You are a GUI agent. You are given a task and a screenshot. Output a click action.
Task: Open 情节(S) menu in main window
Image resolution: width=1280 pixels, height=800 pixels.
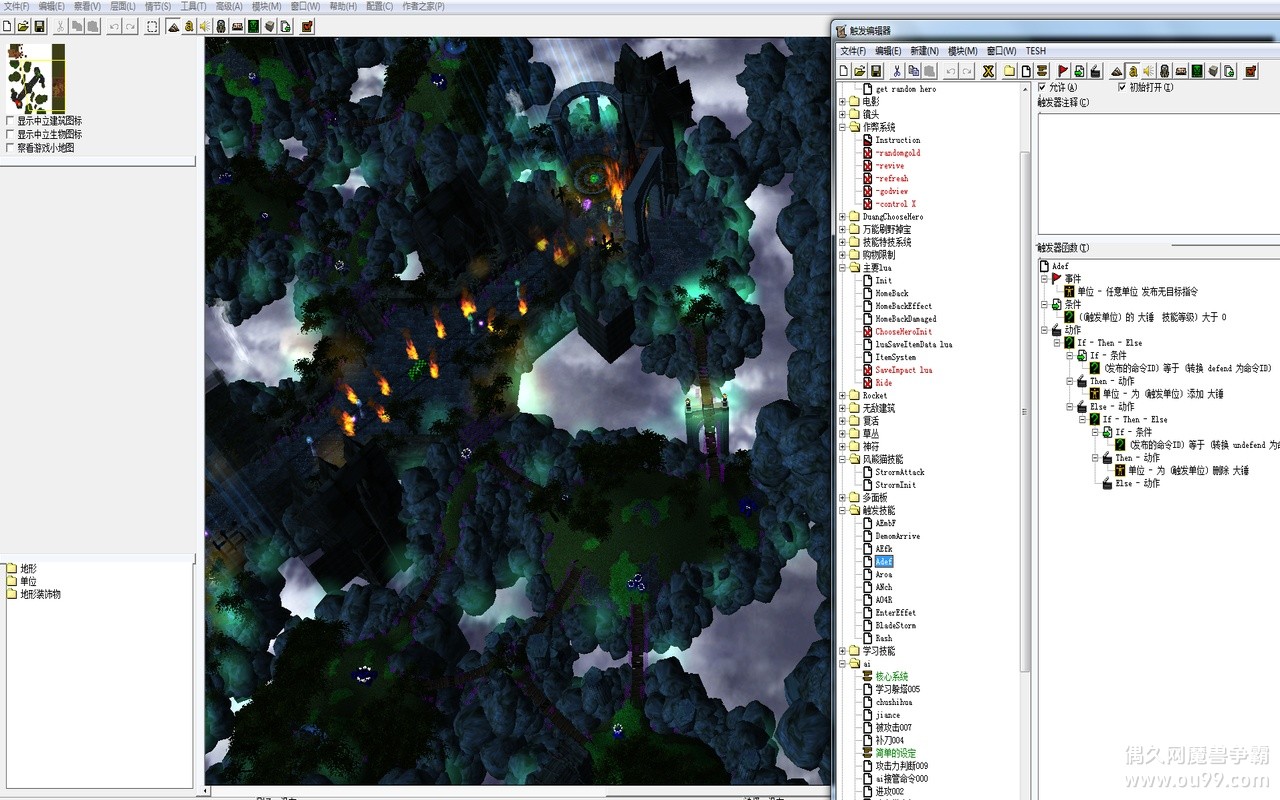click(x=157, y=6)
